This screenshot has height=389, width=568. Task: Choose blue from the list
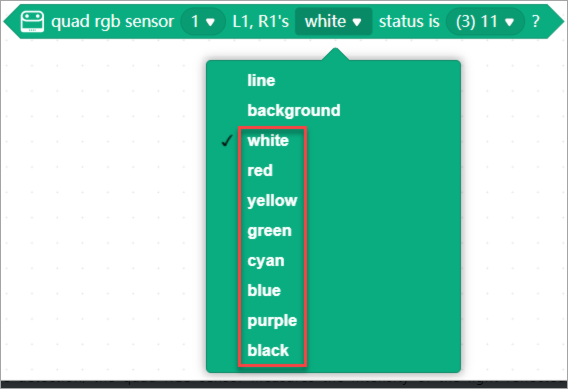point(264,290)
